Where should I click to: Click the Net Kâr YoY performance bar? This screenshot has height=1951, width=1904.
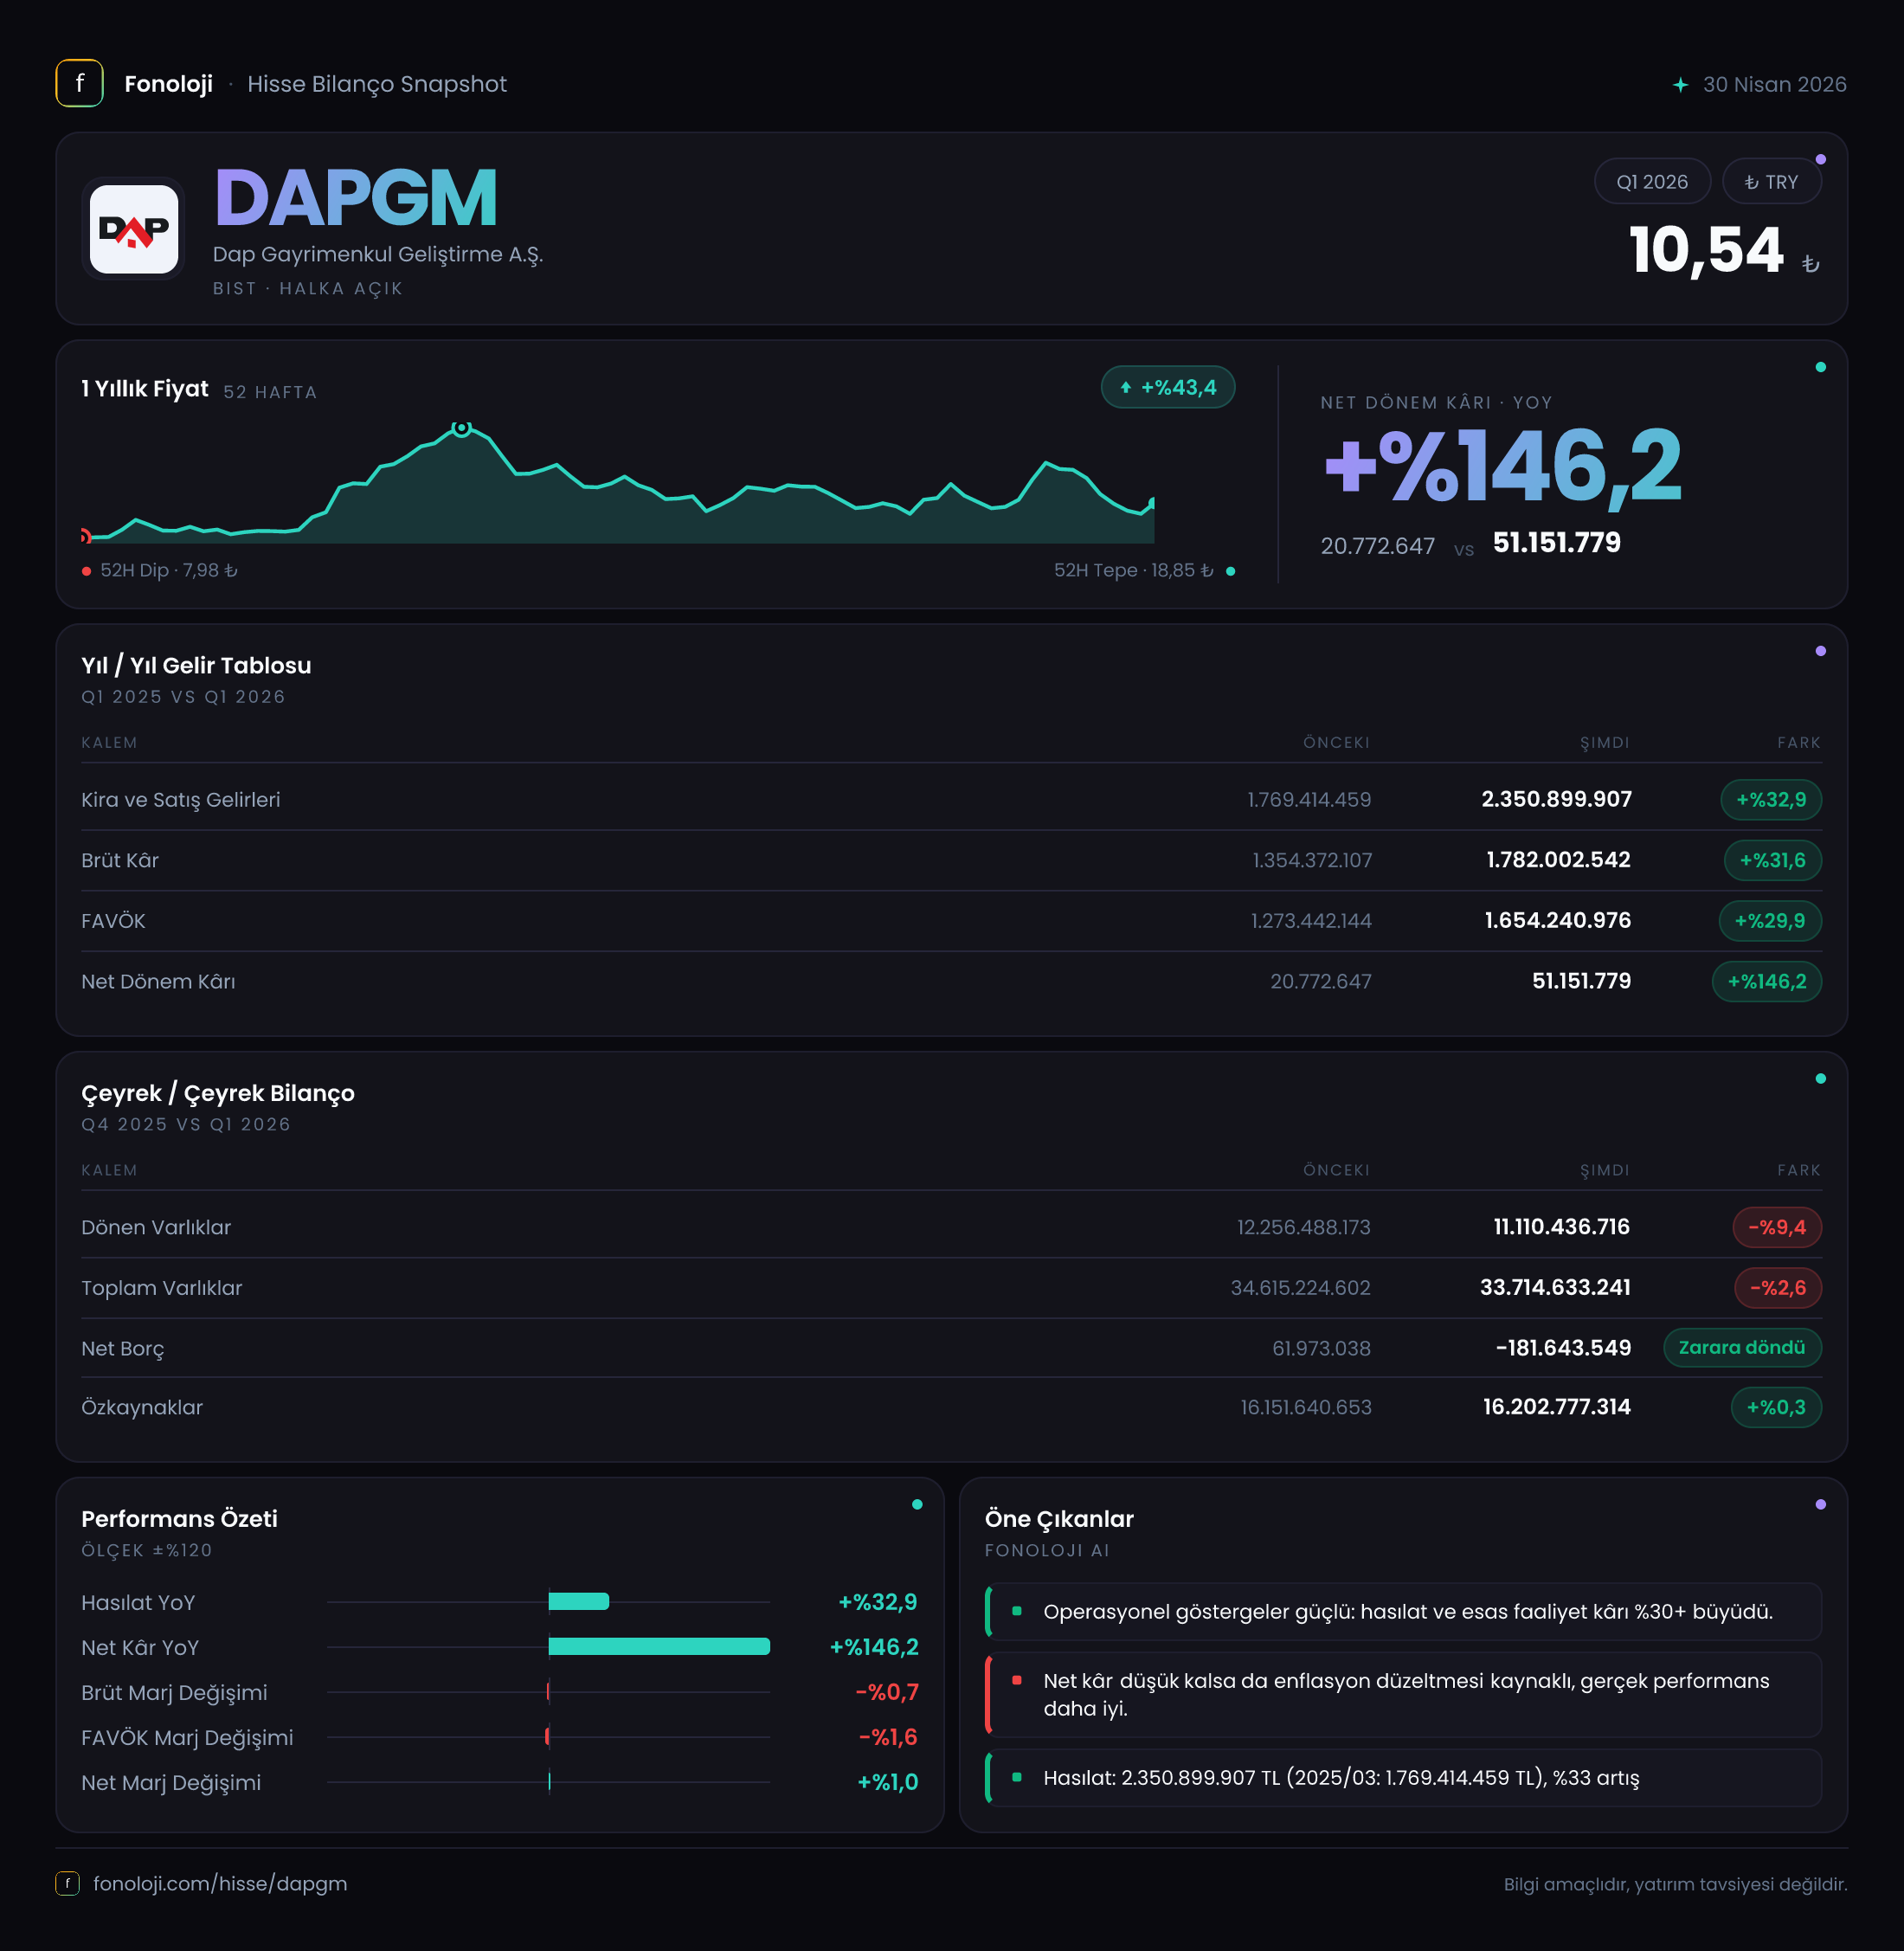click(x=659, y=1646)
